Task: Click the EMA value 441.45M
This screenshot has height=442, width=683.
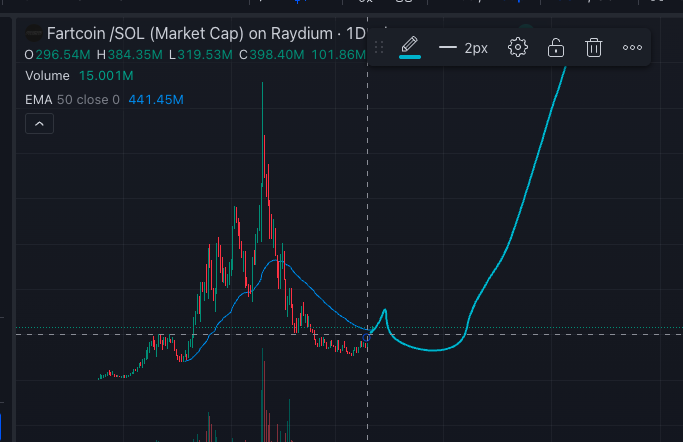Action: pos(156,100)
